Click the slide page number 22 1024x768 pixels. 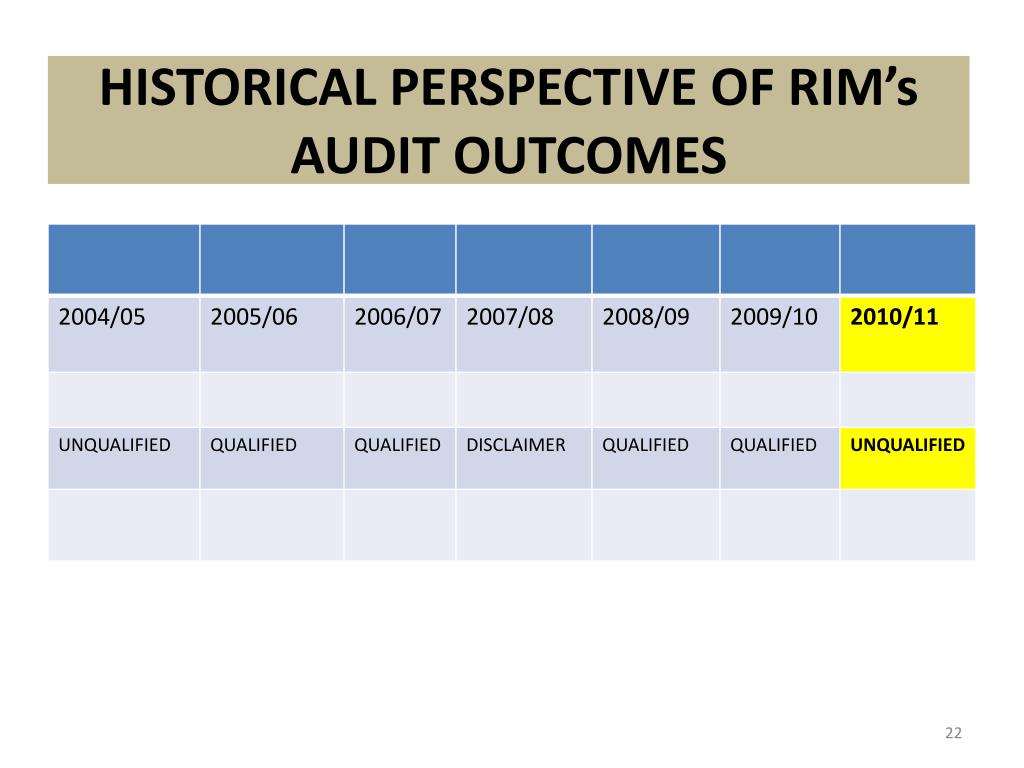coord(953,733)
